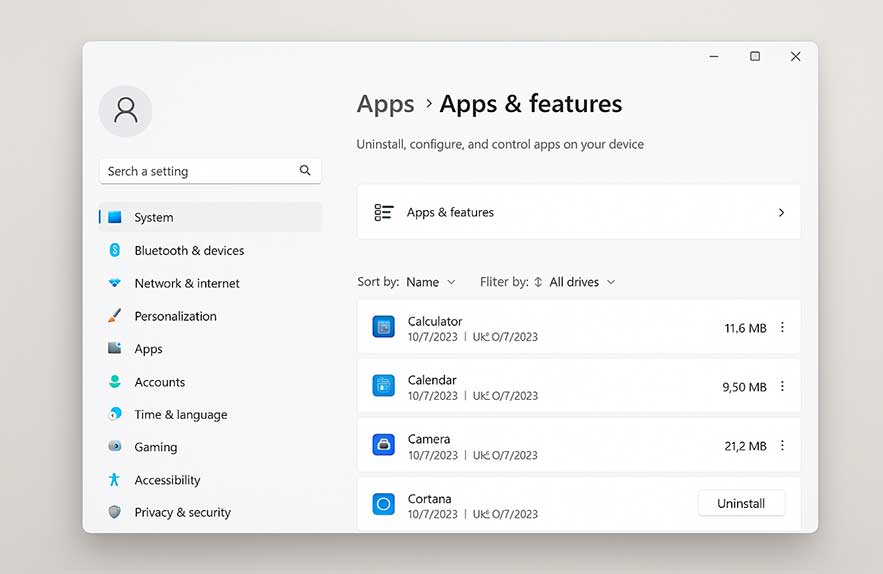Click the 11,6 MB size value

pyautogui.click(x=745, y=328)
